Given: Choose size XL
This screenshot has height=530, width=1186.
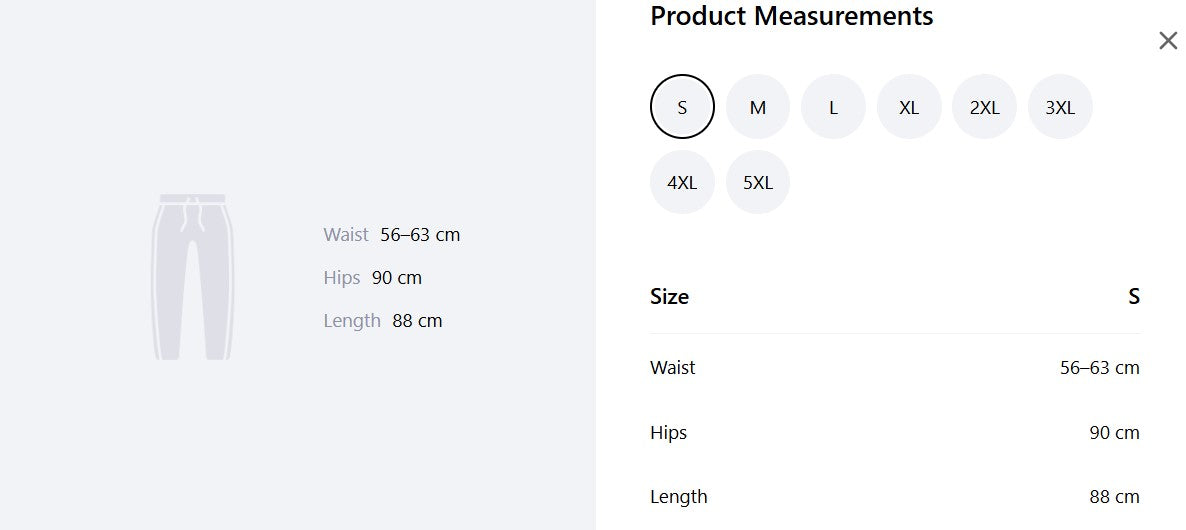Looking at the screenshot, I should click(x=909, y=107).
